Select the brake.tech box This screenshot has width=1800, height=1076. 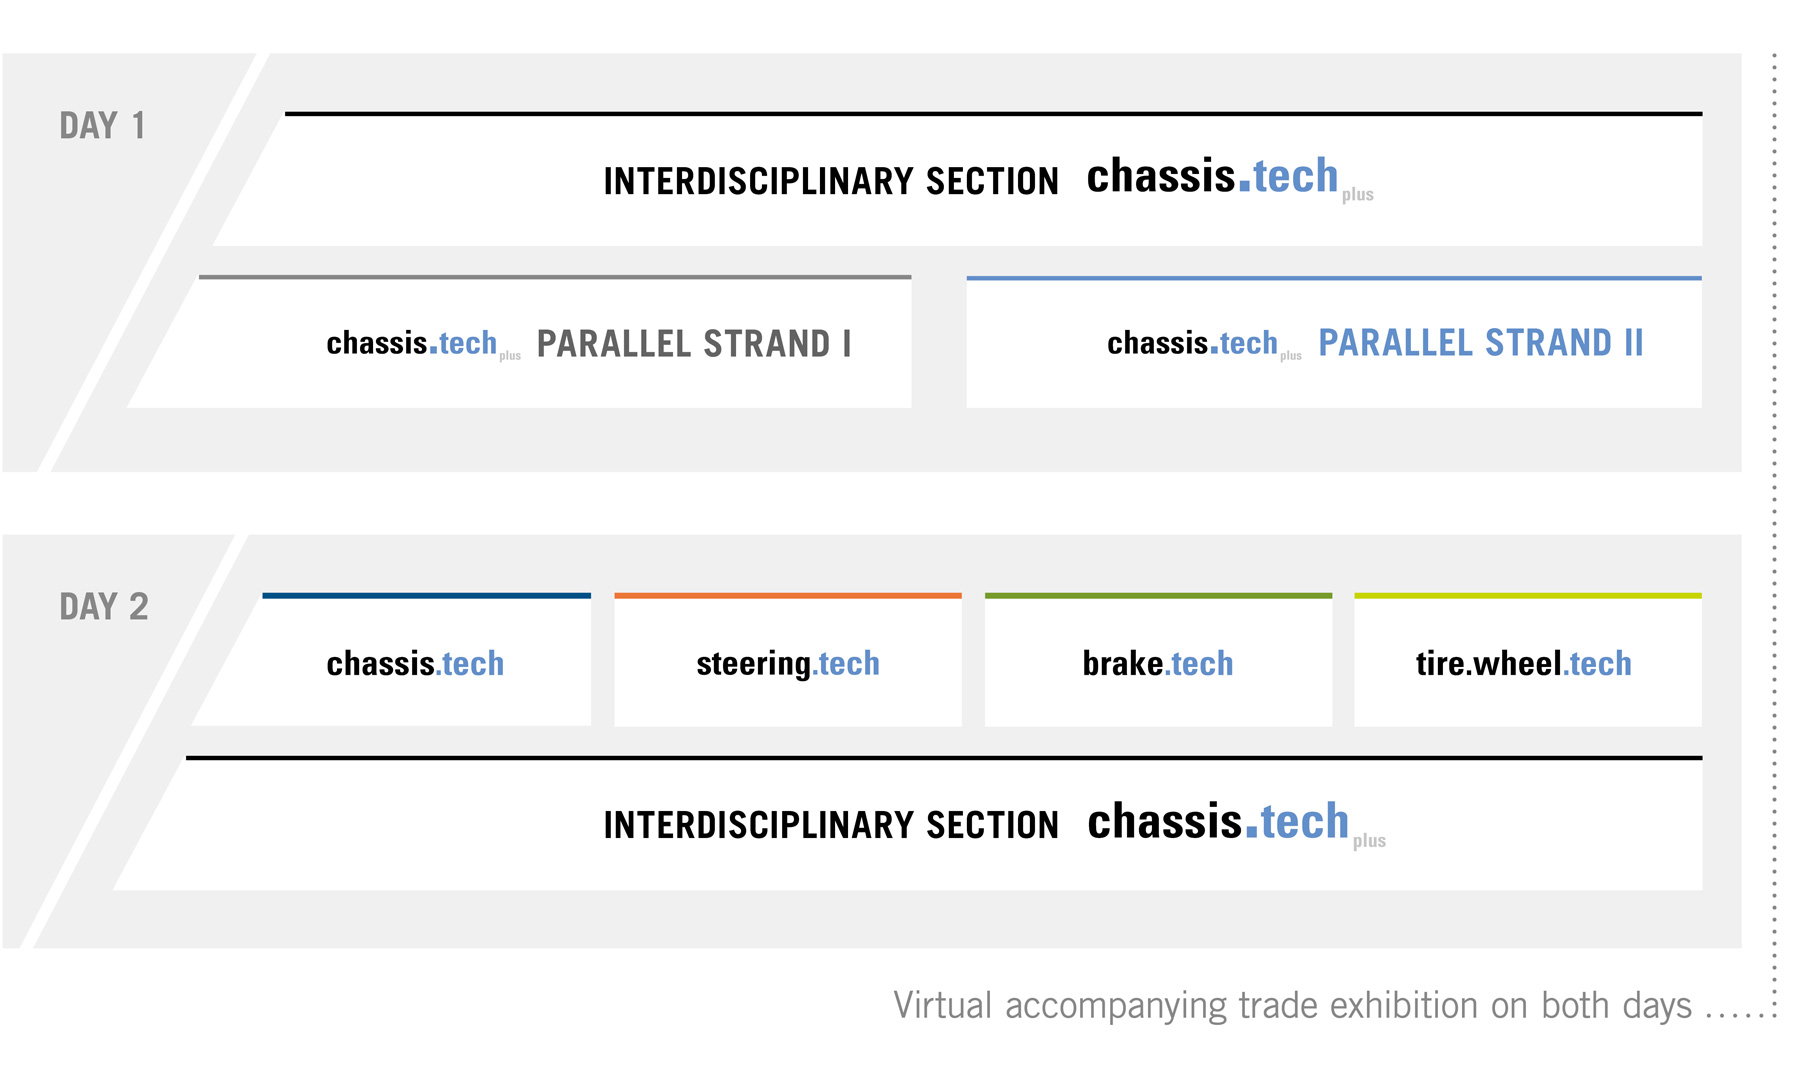click(x=1158, y=660)
